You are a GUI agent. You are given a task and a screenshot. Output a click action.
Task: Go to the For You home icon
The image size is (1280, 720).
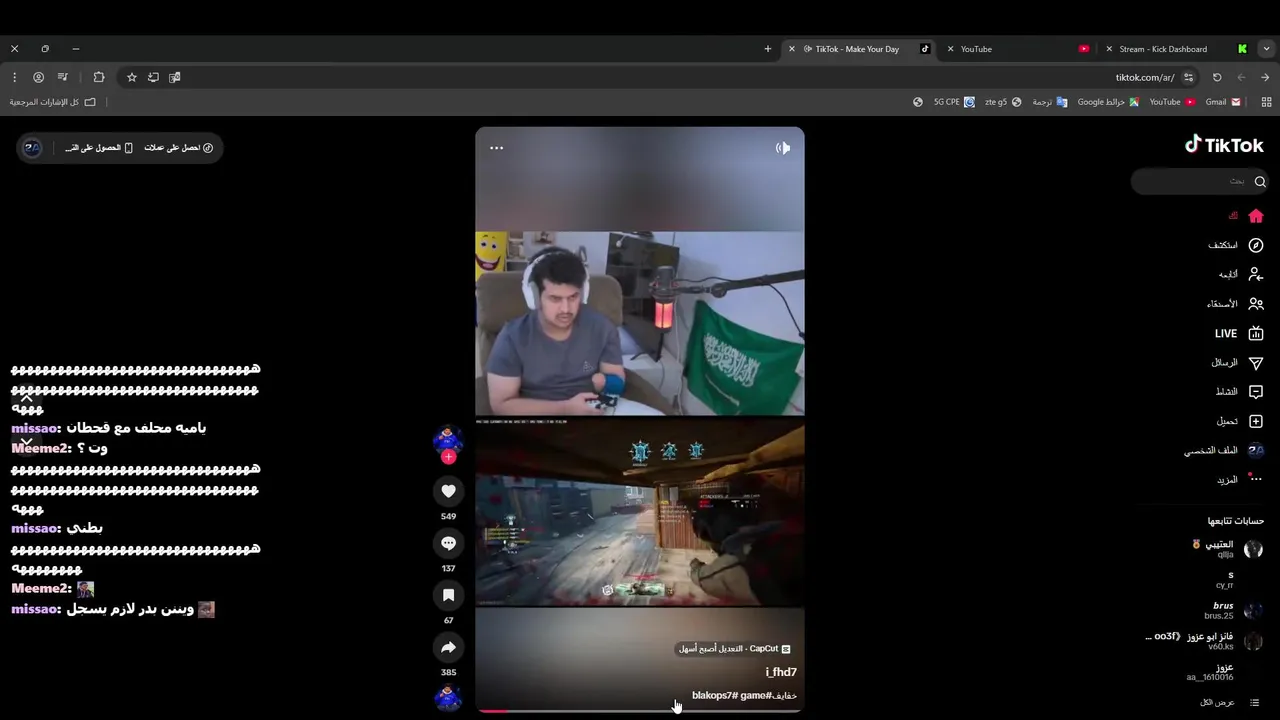pyautogui.click(x=1256, y=216)
